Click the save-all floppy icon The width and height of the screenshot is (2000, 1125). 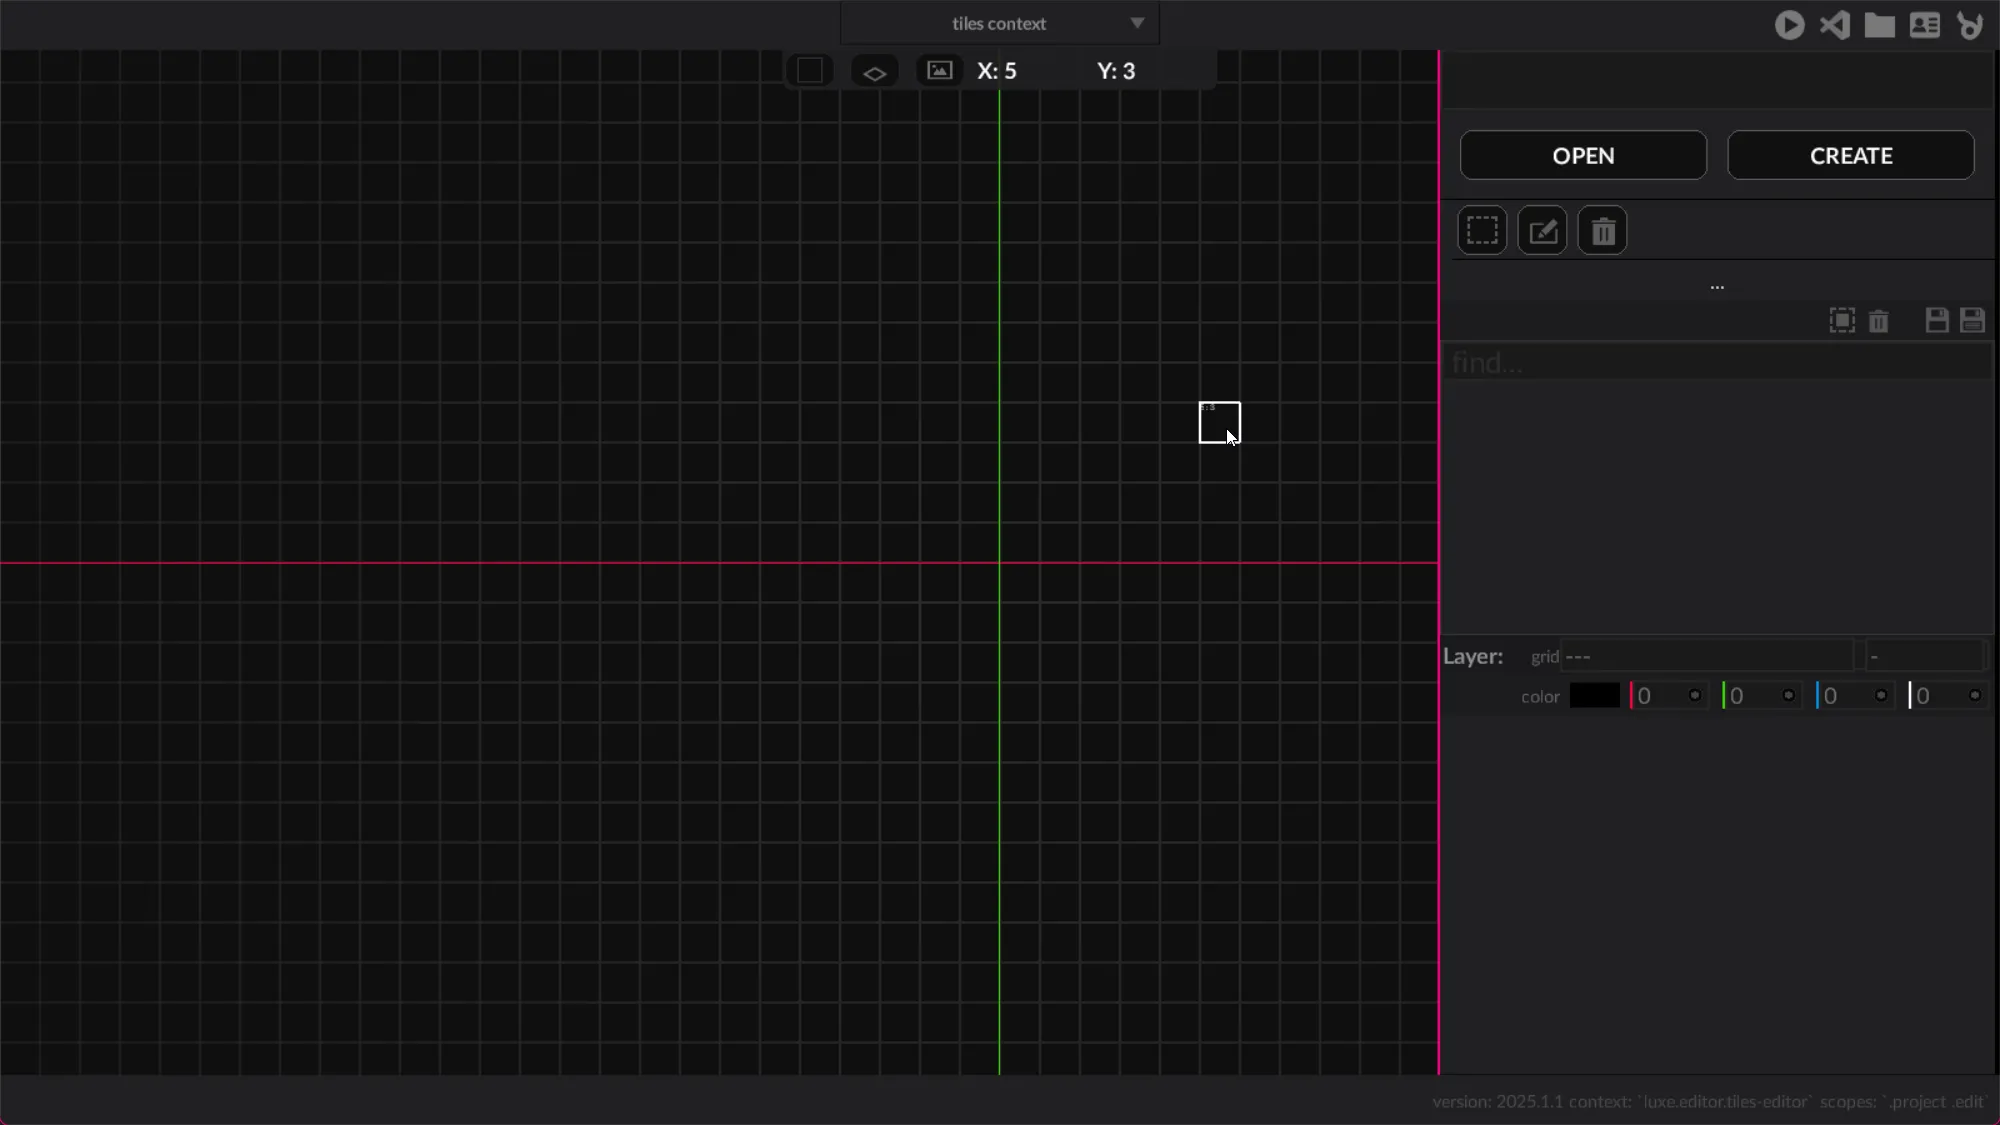1972,320
